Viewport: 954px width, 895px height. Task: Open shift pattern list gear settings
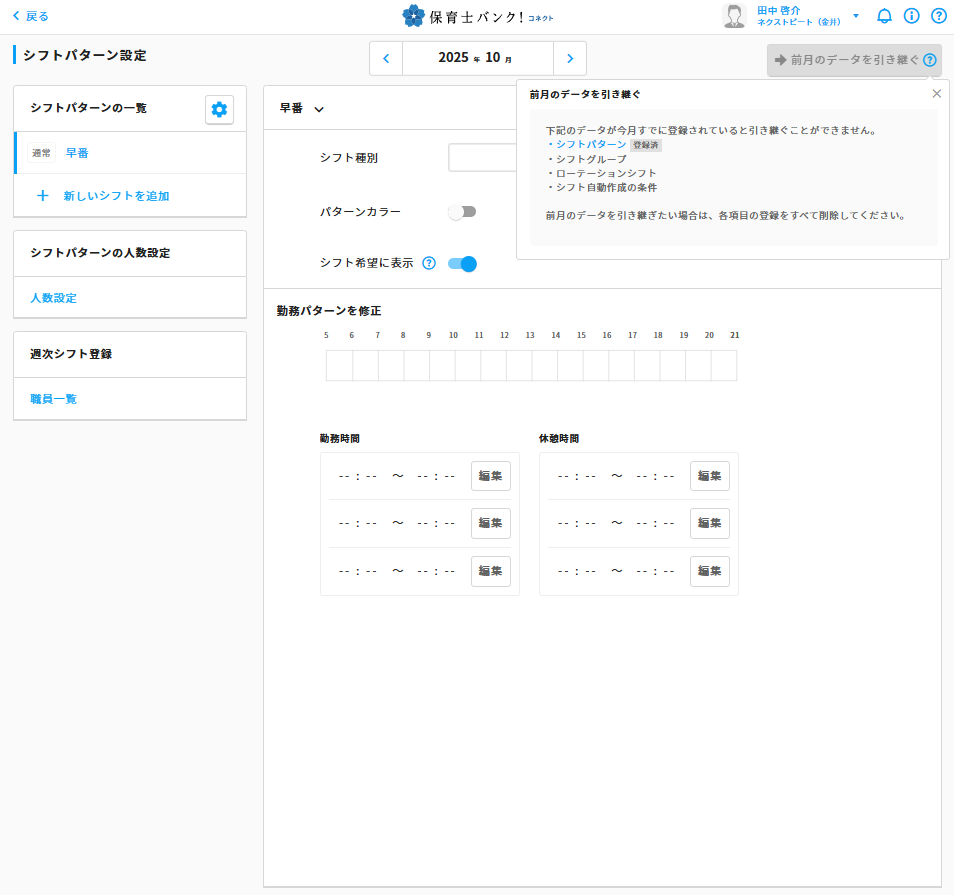coord(219,110)
